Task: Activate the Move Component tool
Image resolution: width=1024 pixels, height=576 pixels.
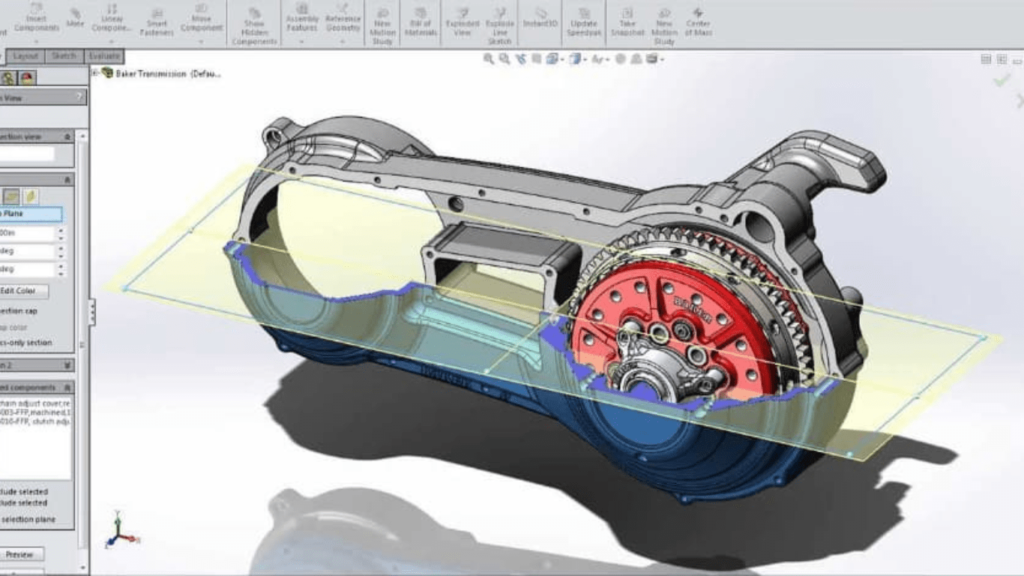Action: coord(201,18)
